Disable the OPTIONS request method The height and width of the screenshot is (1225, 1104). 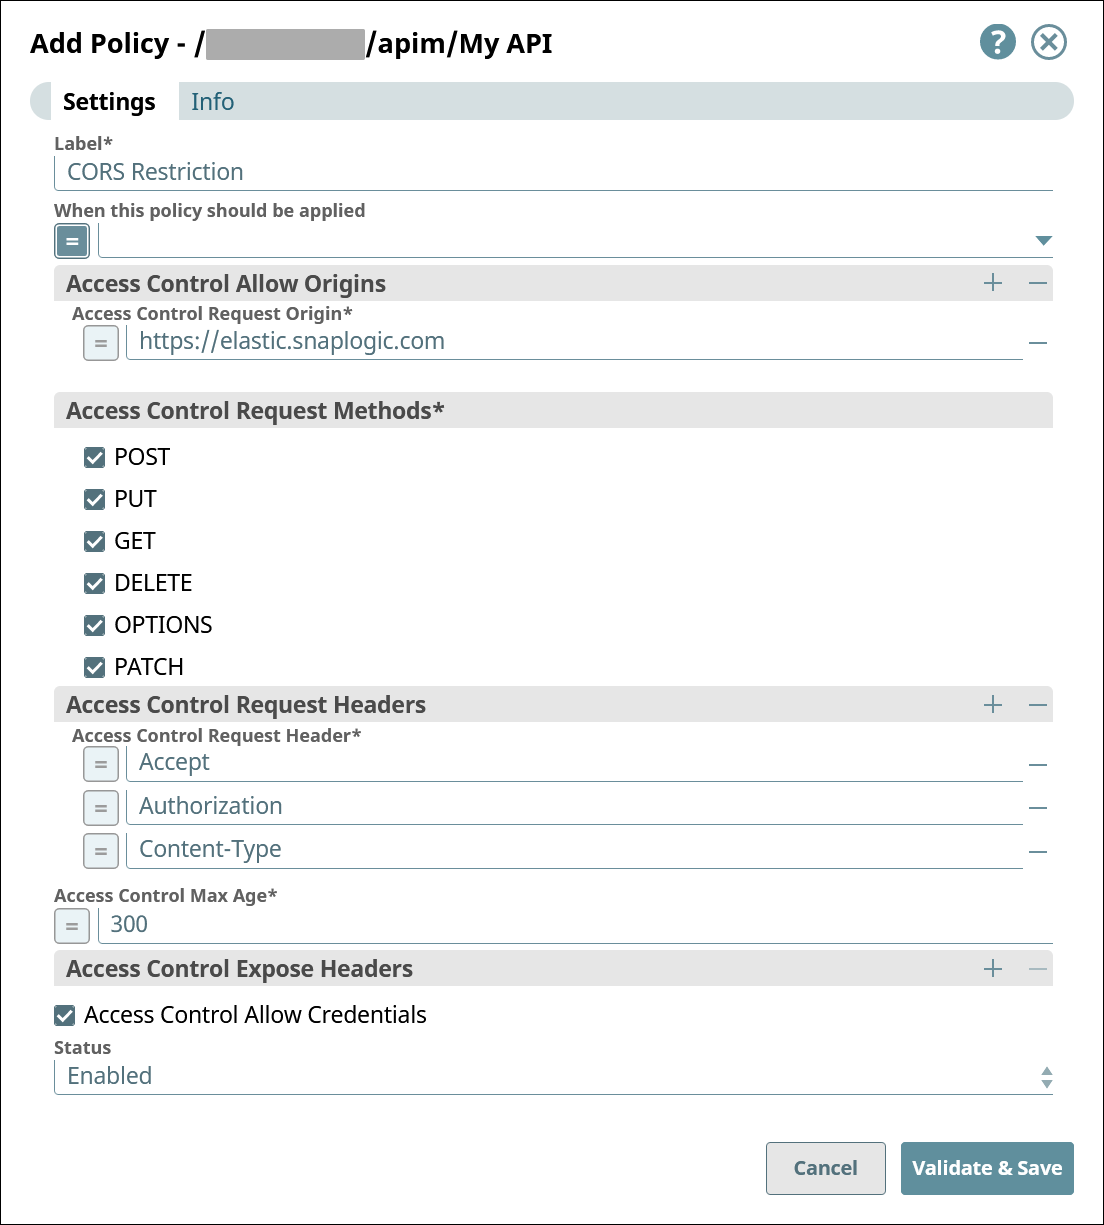click(x=94, y=625)
